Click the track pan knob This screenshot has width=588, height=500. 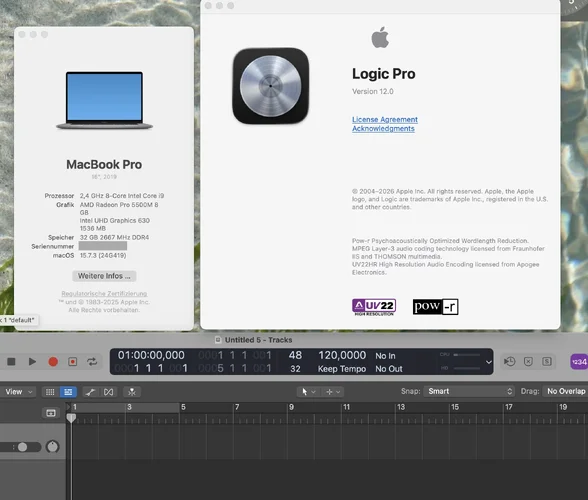(x=52, y=446)
